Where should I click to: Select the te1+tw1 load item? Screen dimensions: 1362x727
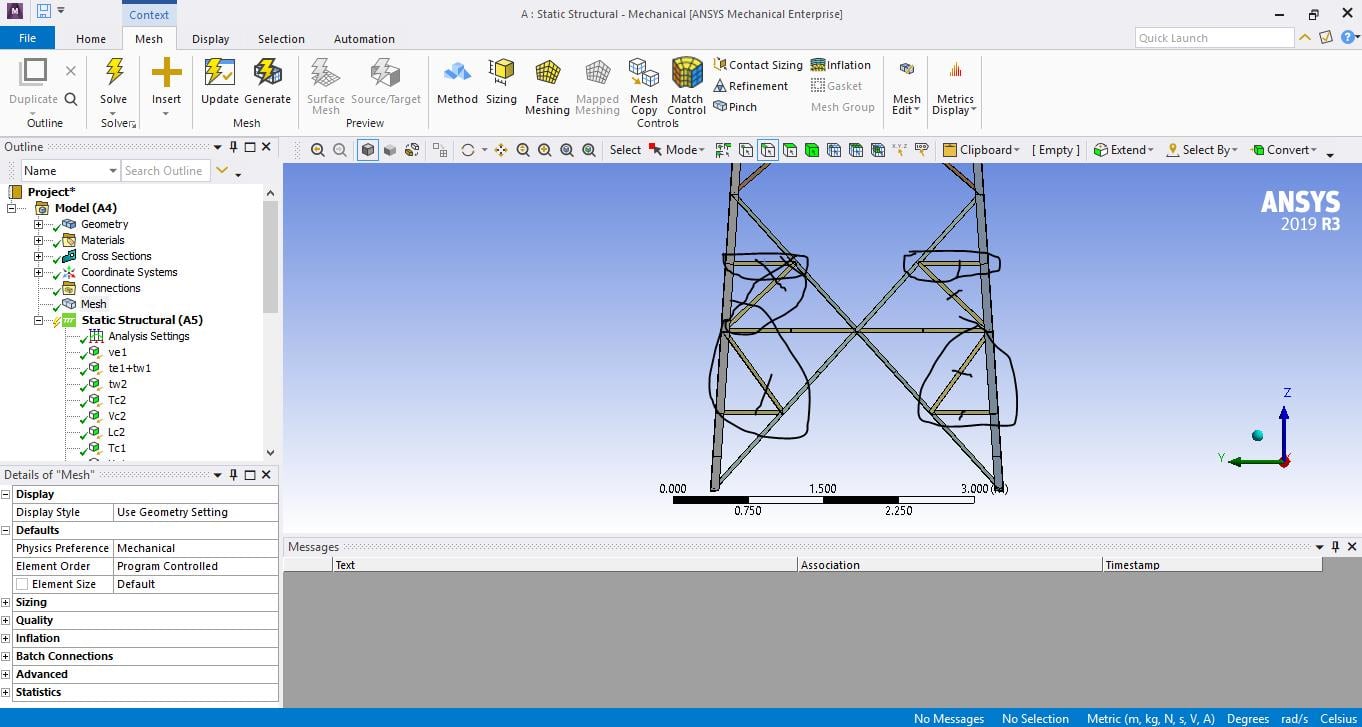point(130,368)
